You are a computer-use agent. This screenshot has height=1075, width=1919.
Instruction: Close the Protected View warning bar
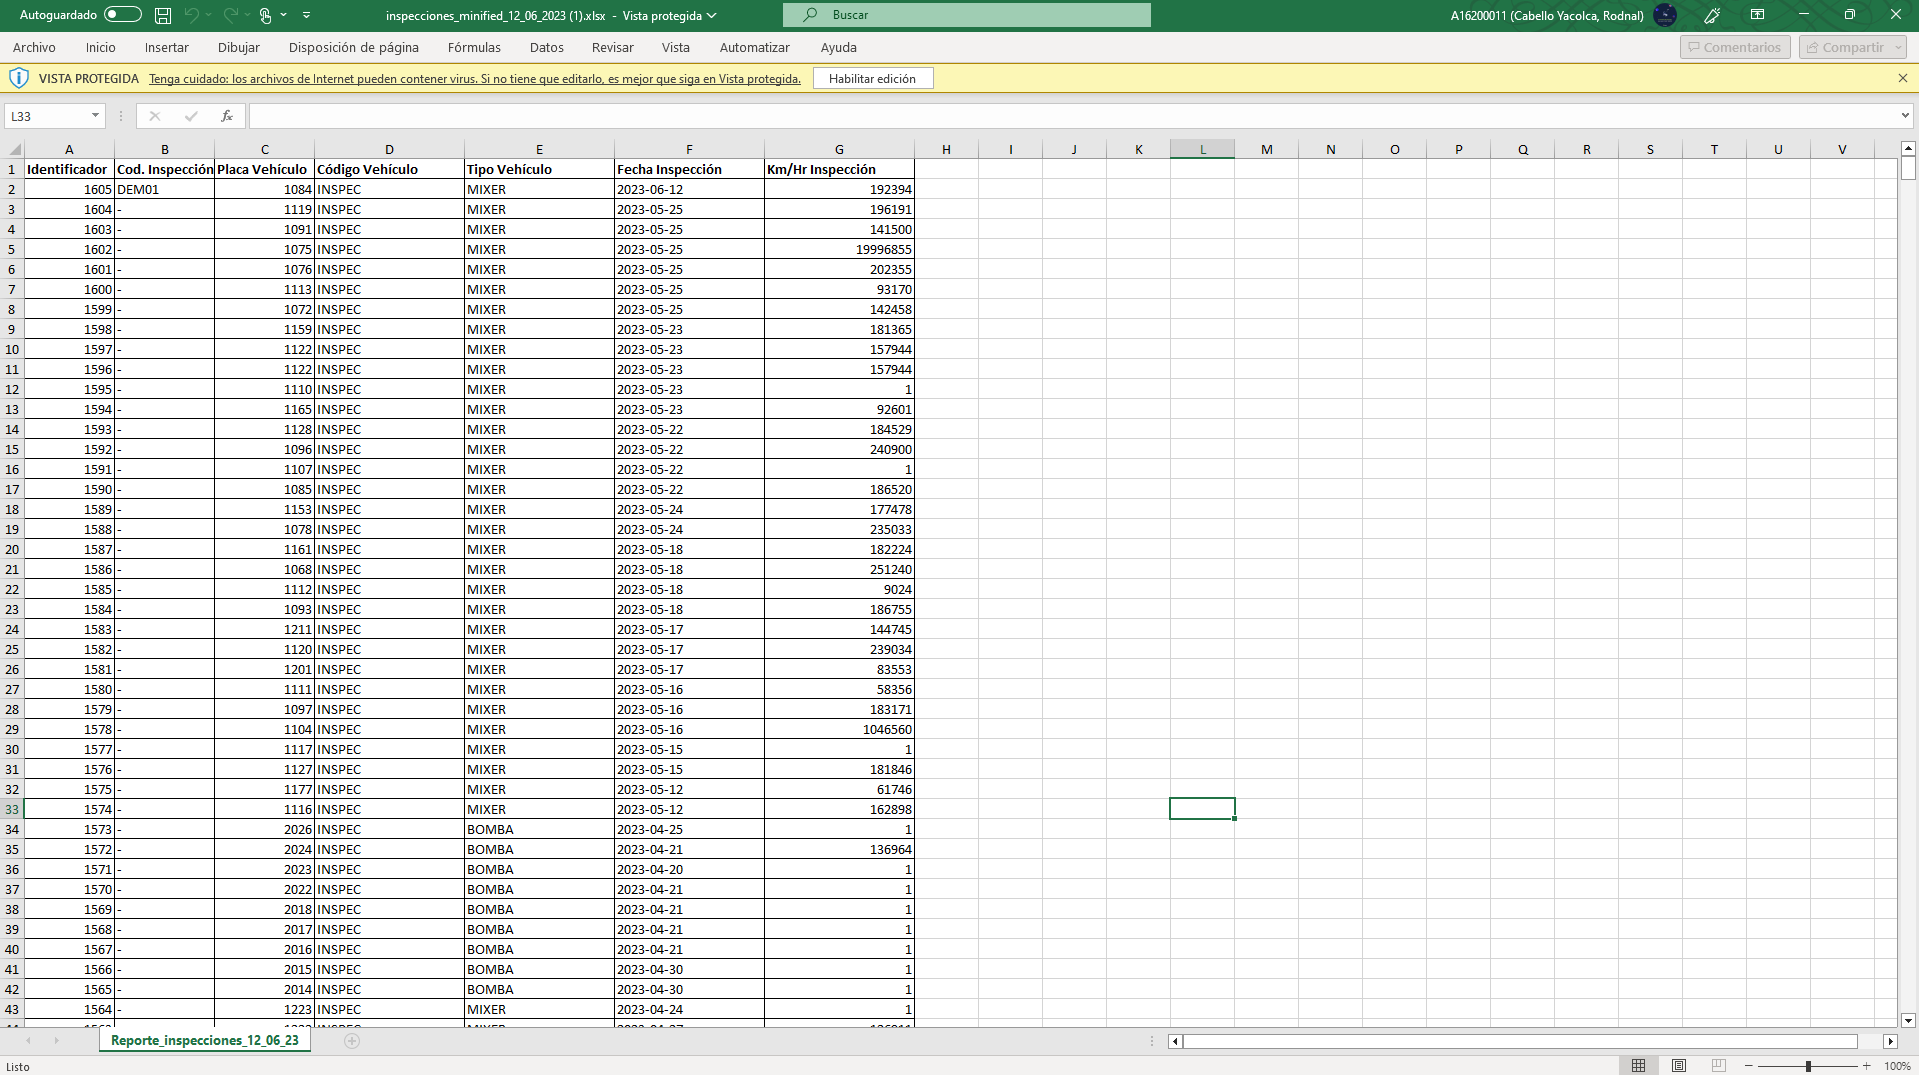1902,78
